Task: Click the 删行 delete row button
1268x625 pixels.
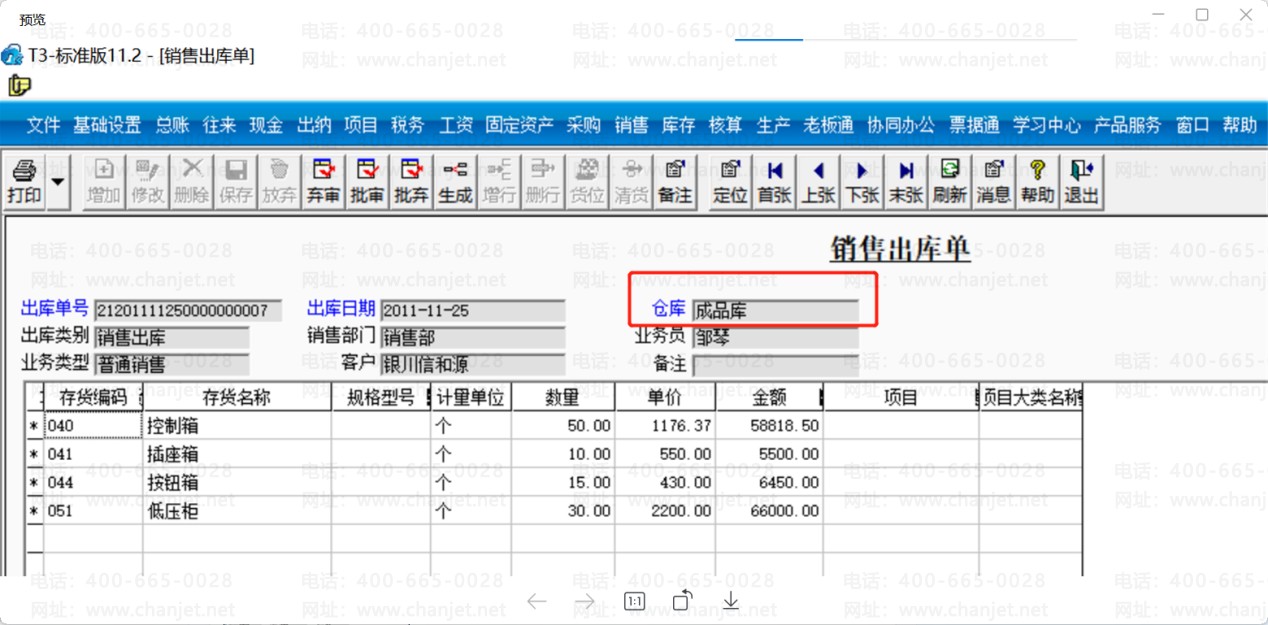Action: pyautogui.click(x=543, y=182)
